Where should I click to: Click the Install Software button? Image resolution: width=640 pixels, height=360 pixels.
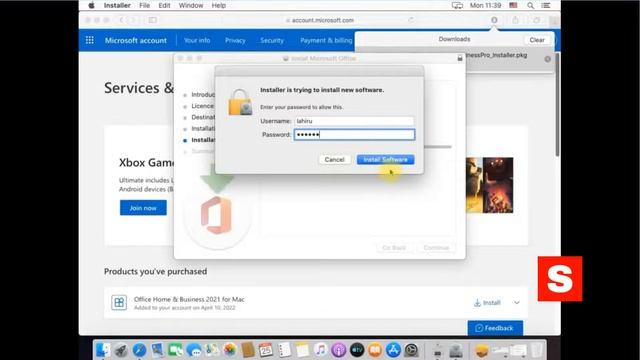coord(385,160)
